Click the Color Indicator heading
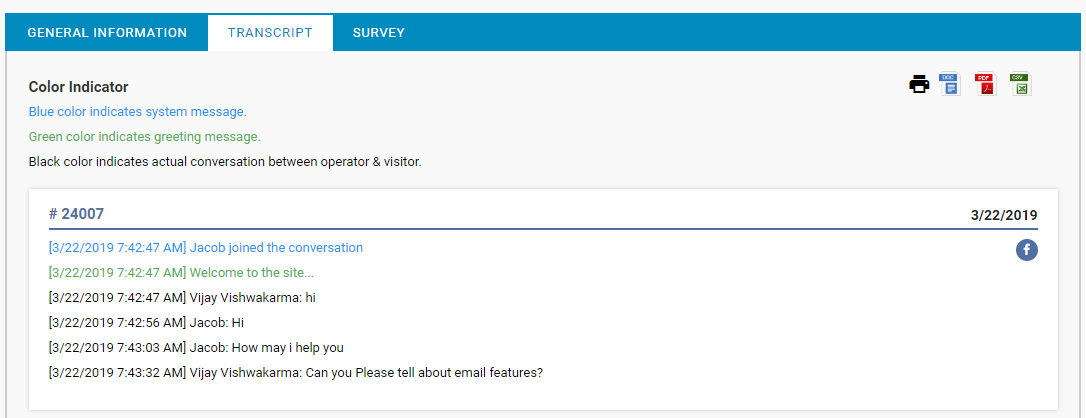Viewport: 1086px width, 418px height. 78,87
